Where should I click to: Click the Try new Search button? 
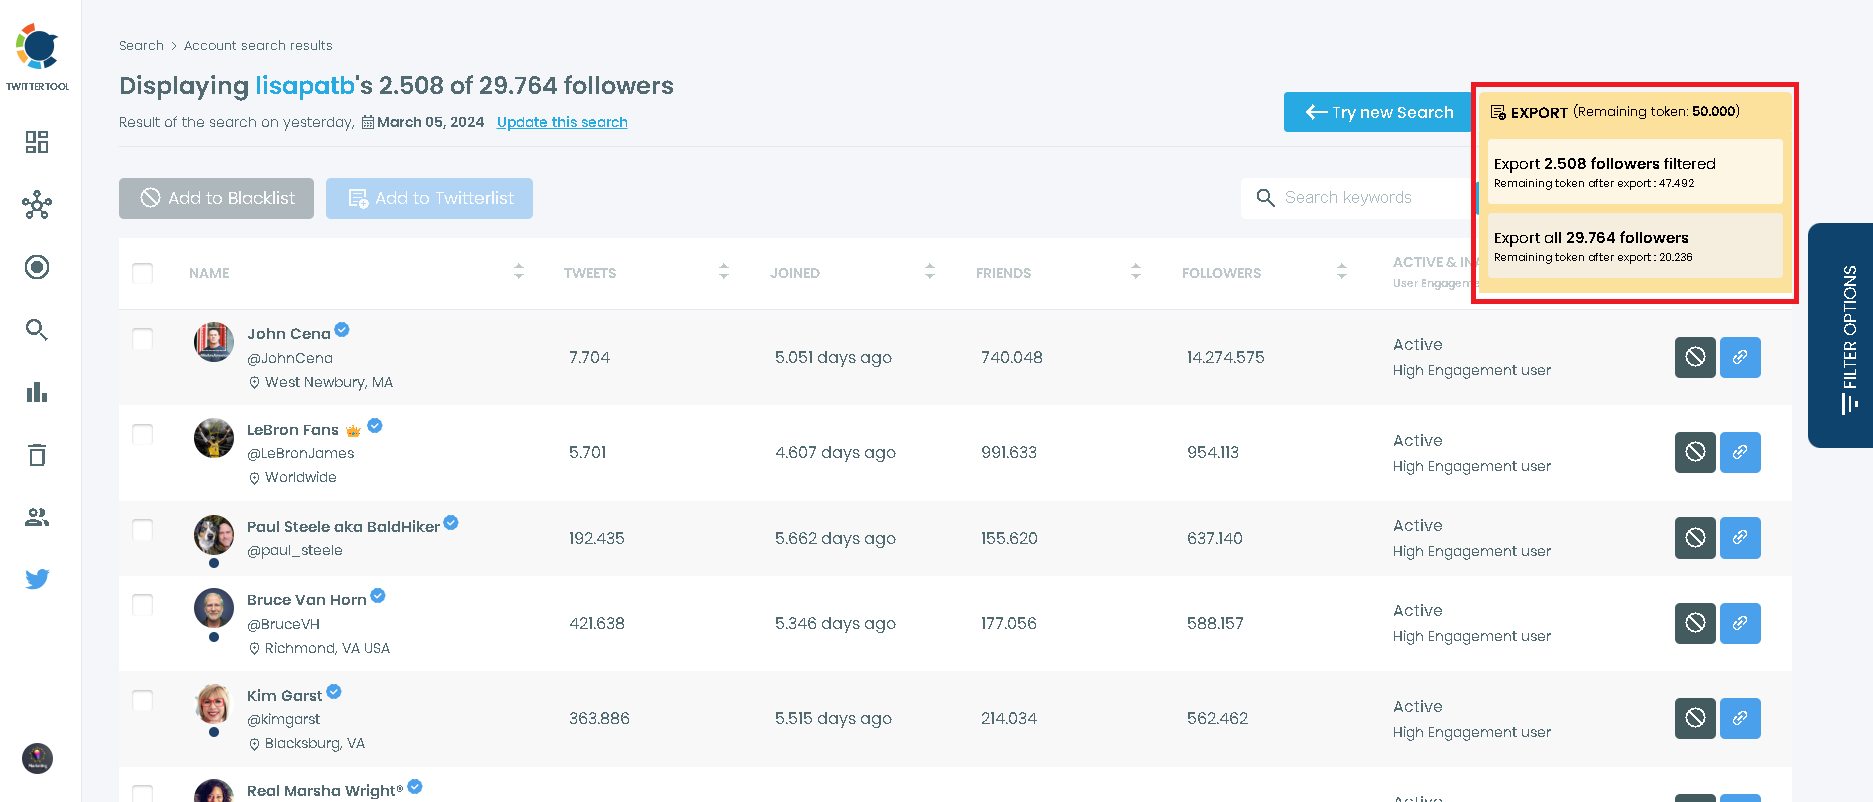[x=1379, y=112]
